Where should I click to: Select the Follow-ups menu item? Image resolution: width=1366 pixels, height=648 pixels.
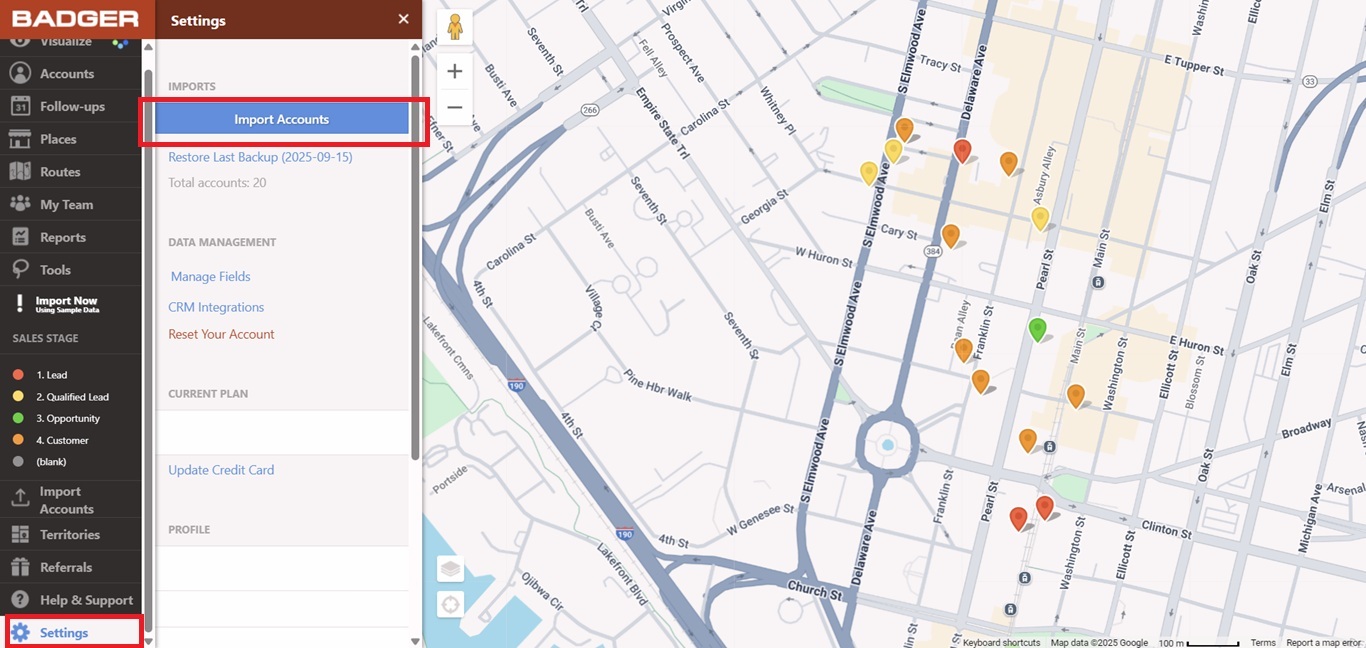coord(72,106)
